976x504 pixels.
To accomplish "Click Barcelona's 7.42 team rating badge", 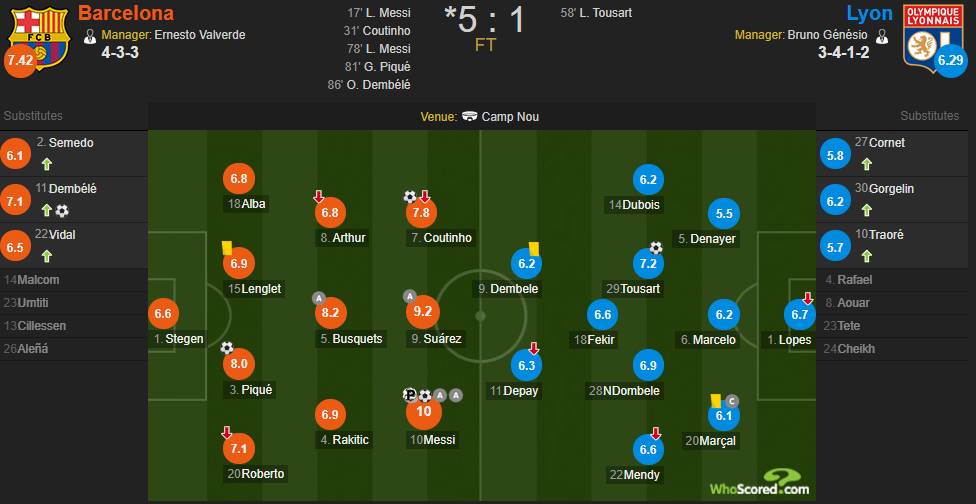I will coord(19,61).
